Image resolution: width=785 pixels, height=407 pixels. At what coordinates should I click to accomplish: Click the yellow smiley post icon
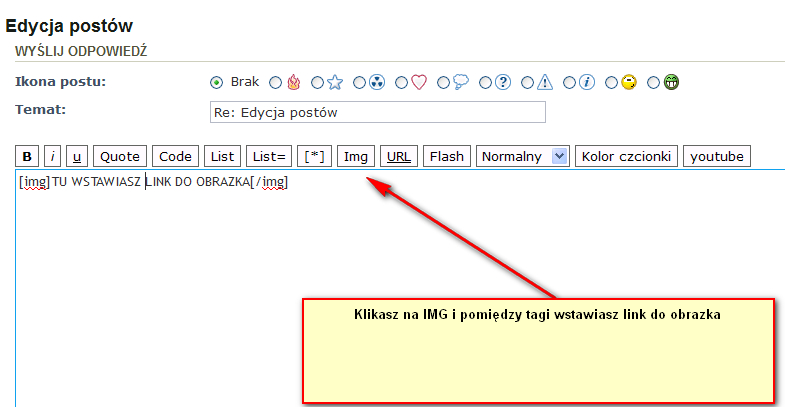point(629,82)
